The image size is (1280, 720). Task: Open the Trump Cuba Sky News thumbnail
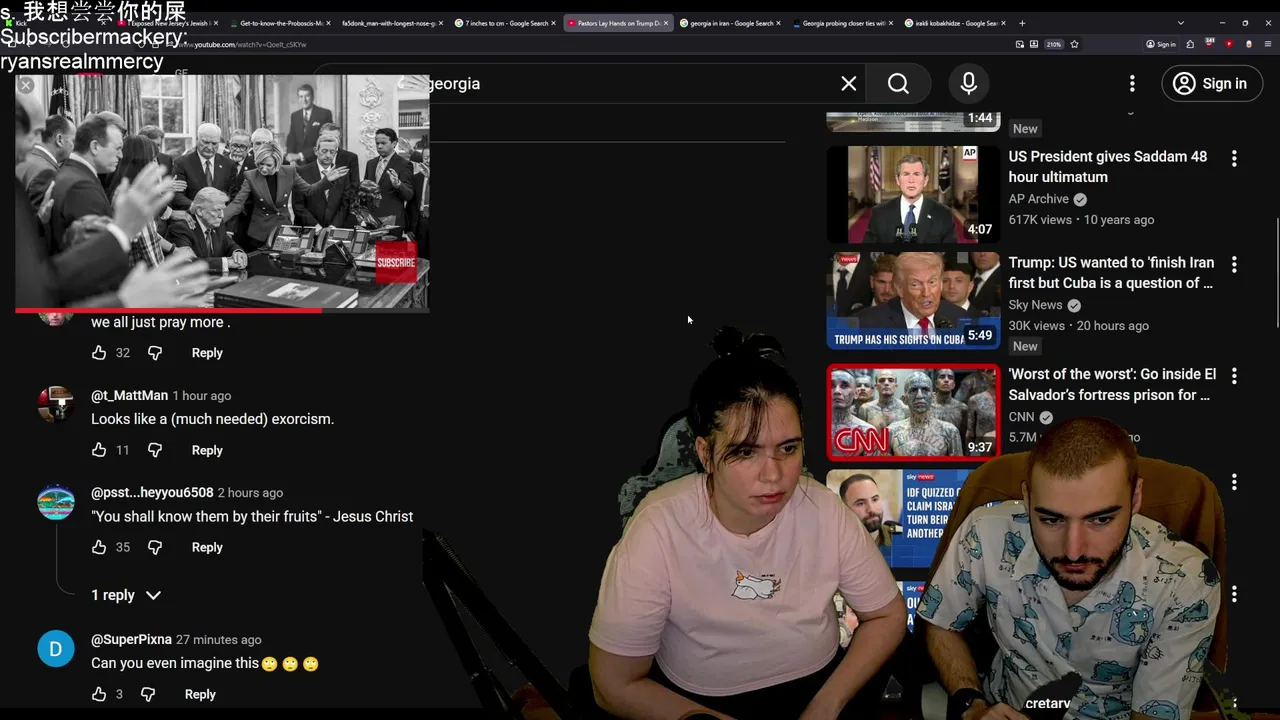913,300
